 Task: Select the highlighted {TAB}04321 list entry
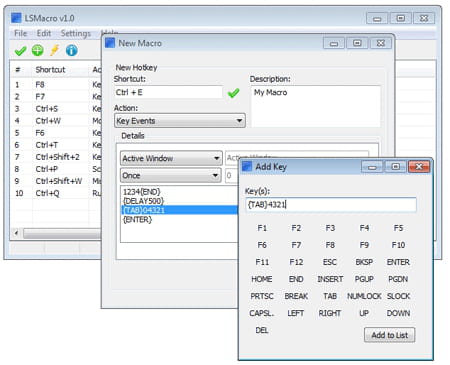pyautogui.click(x=180, y=210)
